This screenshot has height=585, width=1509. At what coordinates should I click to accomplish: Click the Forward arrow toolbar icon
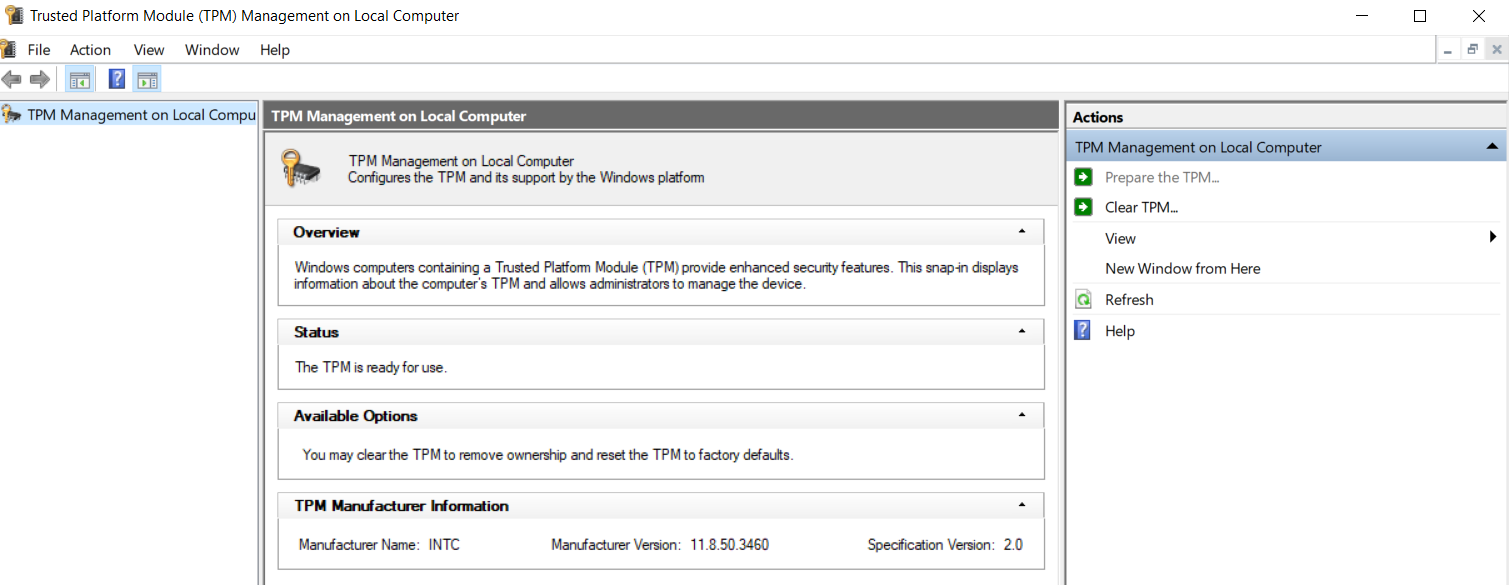[x=40, y=79]
